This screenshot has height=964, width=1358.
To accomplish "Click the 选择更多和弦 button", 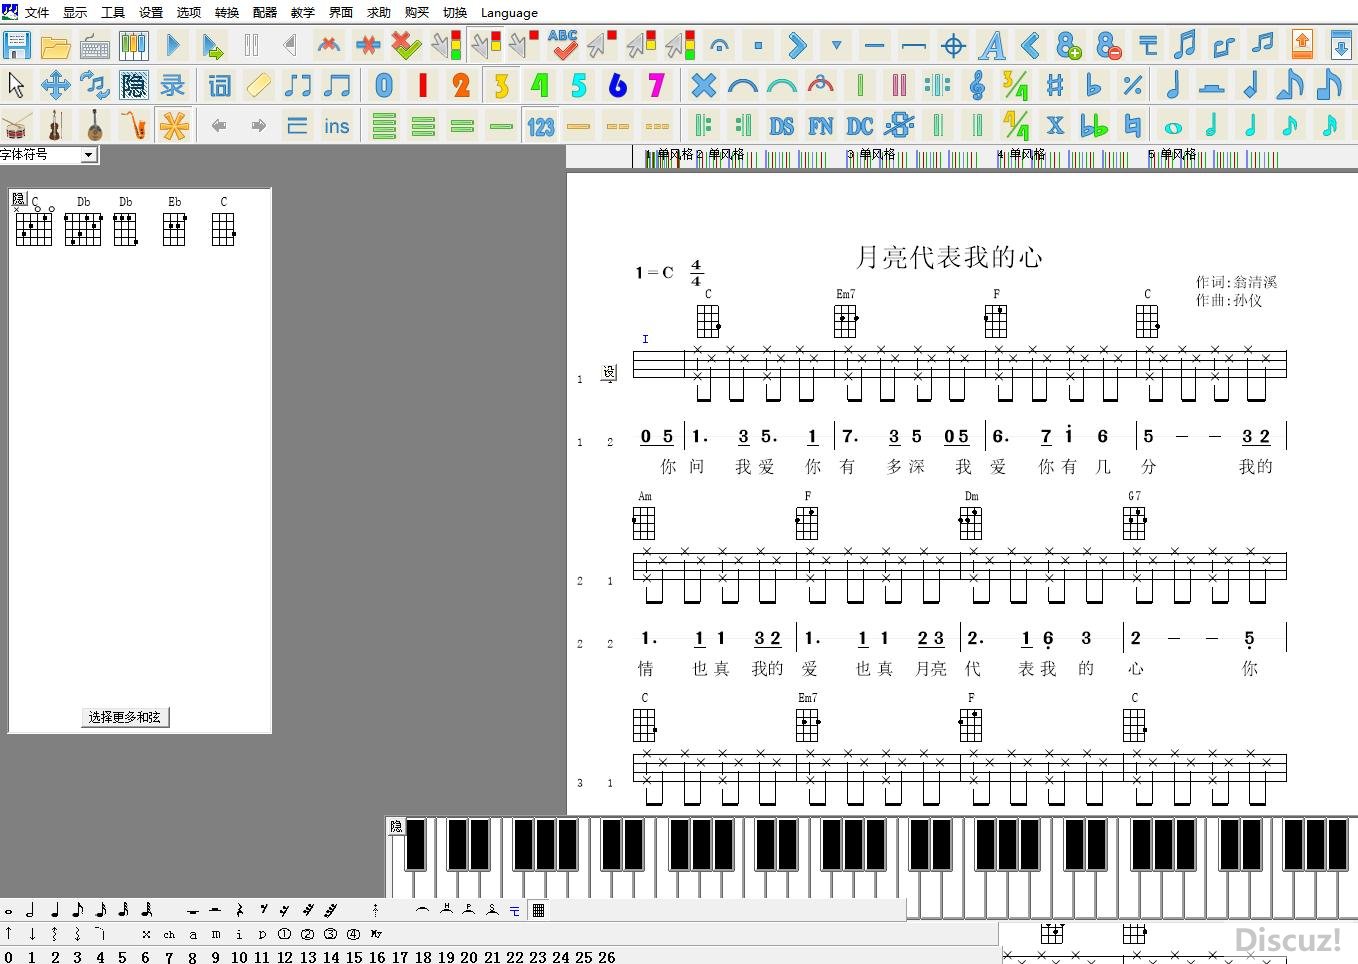I will [x=125, y=717].
